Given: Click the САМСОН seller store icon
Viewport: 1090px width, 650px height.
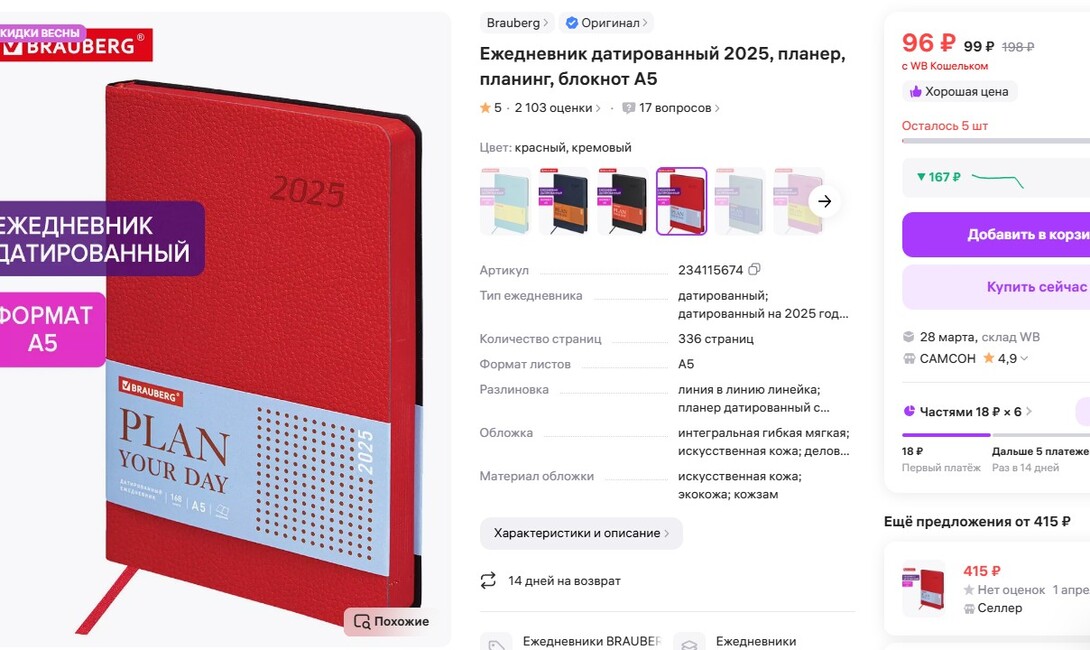Looking at the screenshot, I should [909, 359].
